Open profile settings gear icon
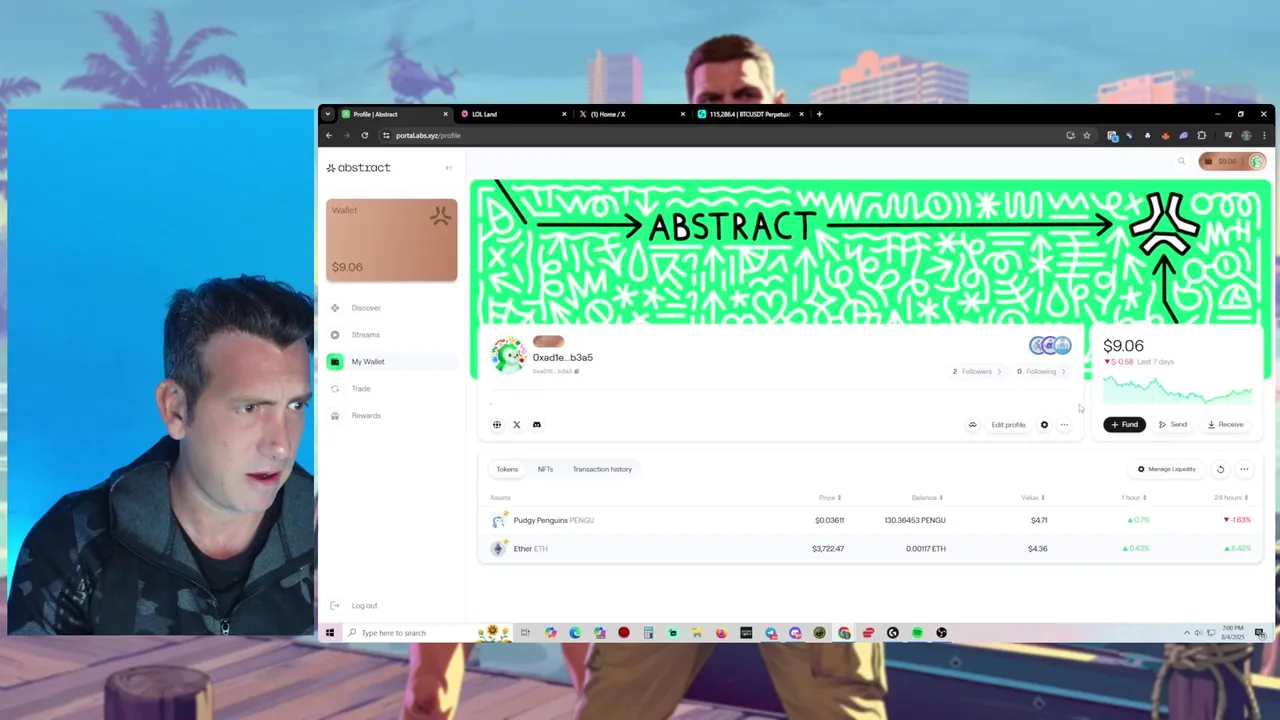Screen dimensions: 1280x720 pos(1044,425)
